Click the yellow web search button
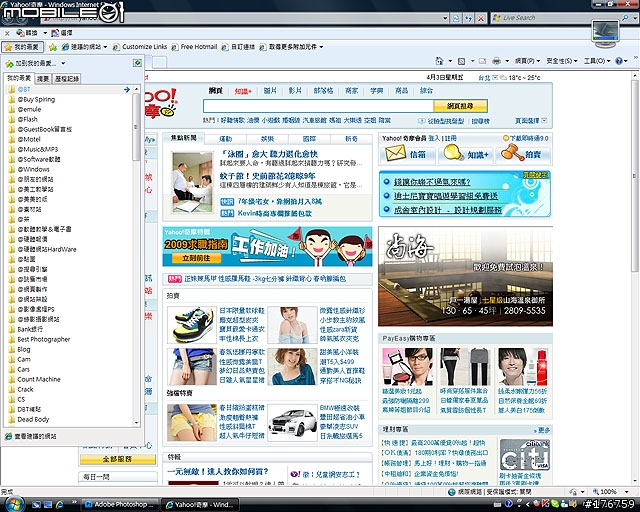This screenshot has height=512, width=640. tap(460, 106)
